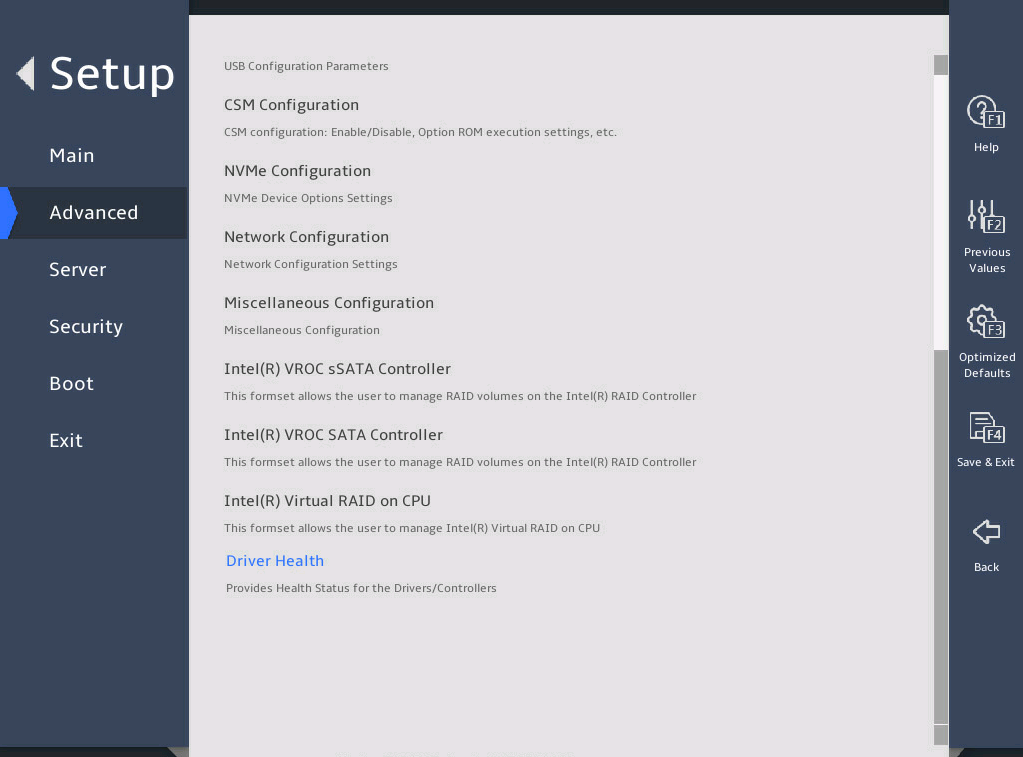
Task: Click the Previous Values F2 sliders icon
Action: [x=986, y=216]
